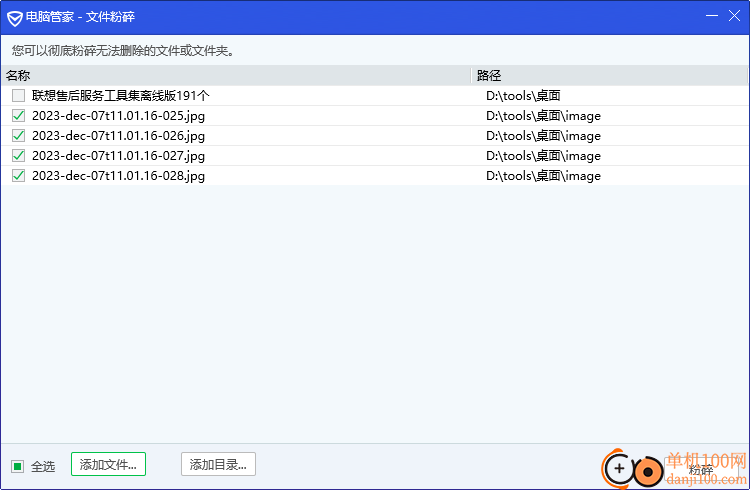750x490 pixels.
Task: Click the 添加文件... button
Action: [x=108, y=464]
